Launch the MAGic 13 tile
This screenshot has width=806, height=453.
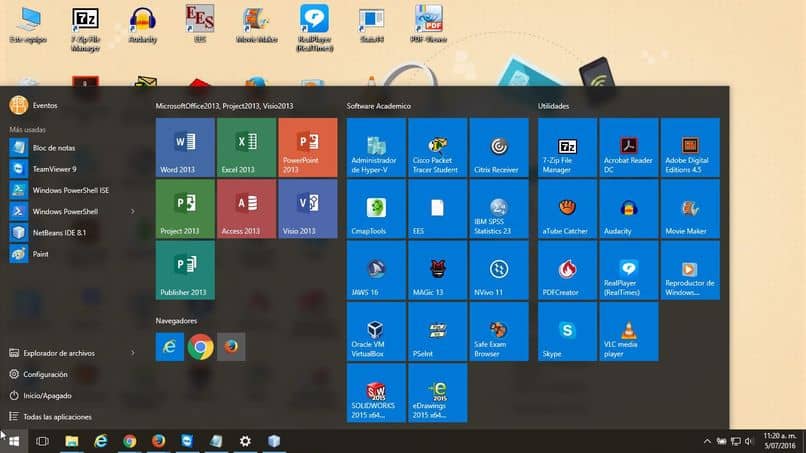pyautogui.click(x=437, y=270)
